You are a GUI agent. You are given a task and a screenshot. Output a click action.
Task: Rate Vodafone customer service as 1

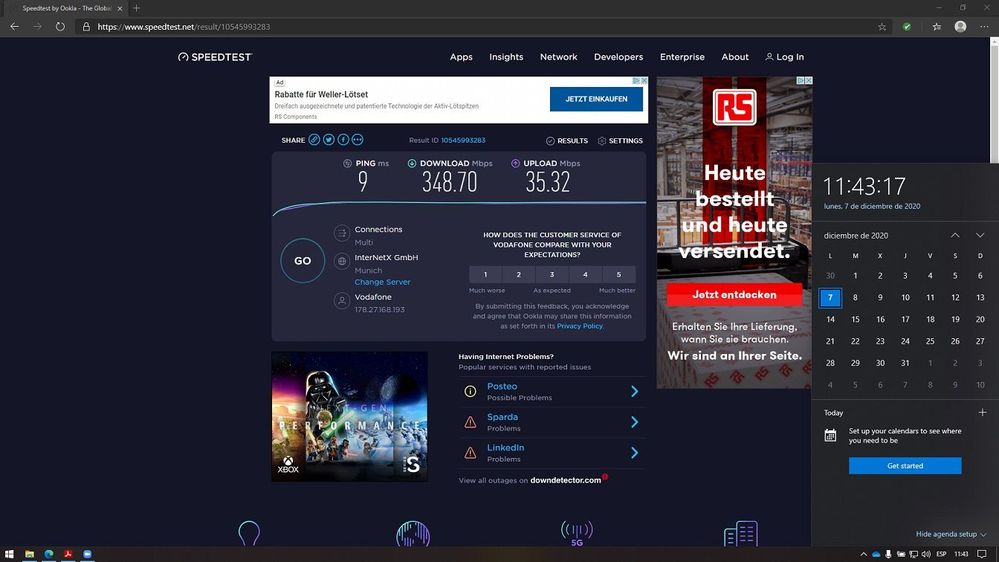485,275
